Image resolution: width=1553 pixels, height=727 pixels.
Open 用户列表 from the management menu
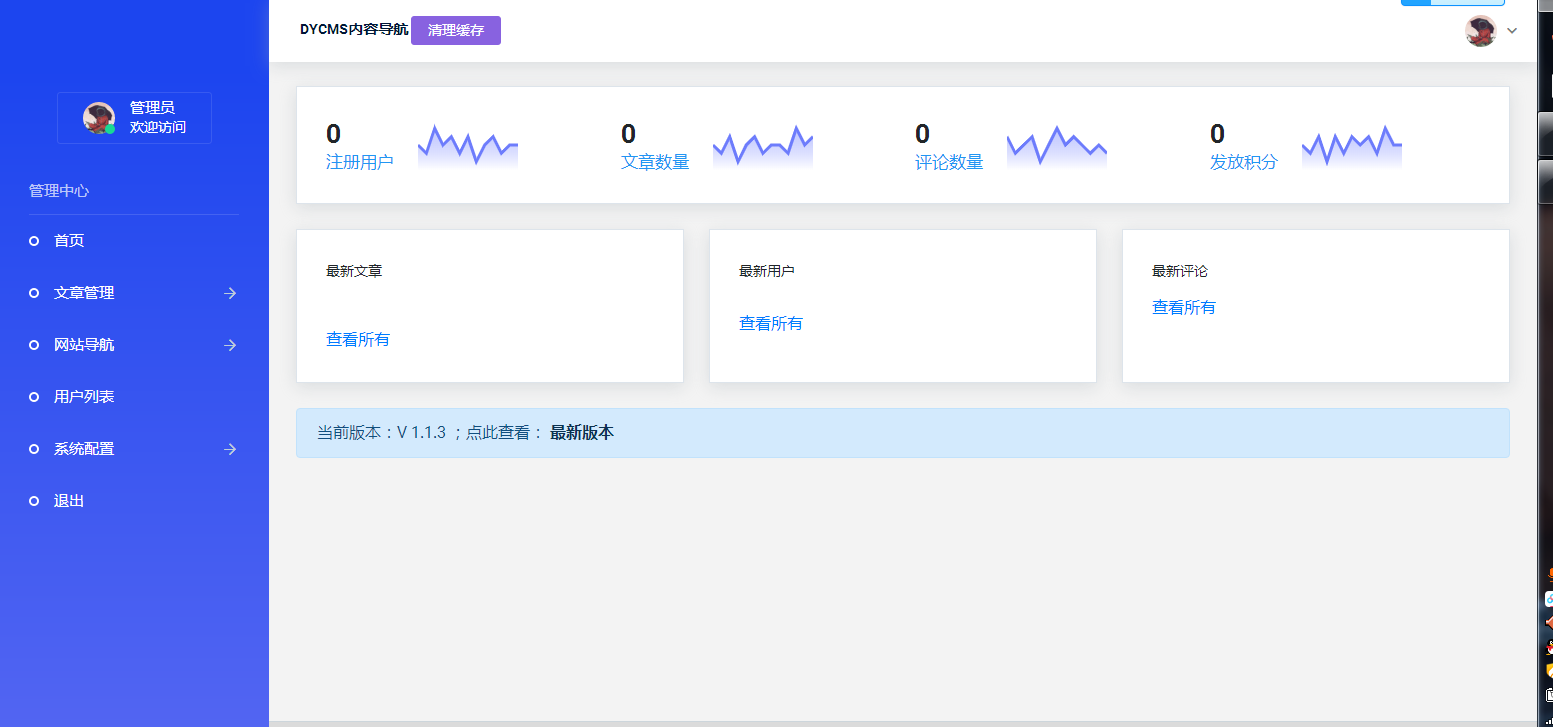85,397
